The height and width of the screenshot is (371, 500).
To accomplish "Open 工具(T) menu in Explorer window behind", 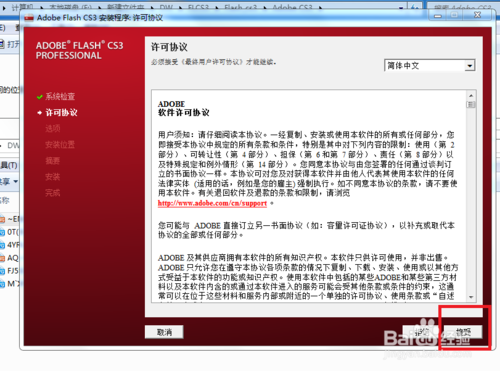I will [x=9, y=165].
